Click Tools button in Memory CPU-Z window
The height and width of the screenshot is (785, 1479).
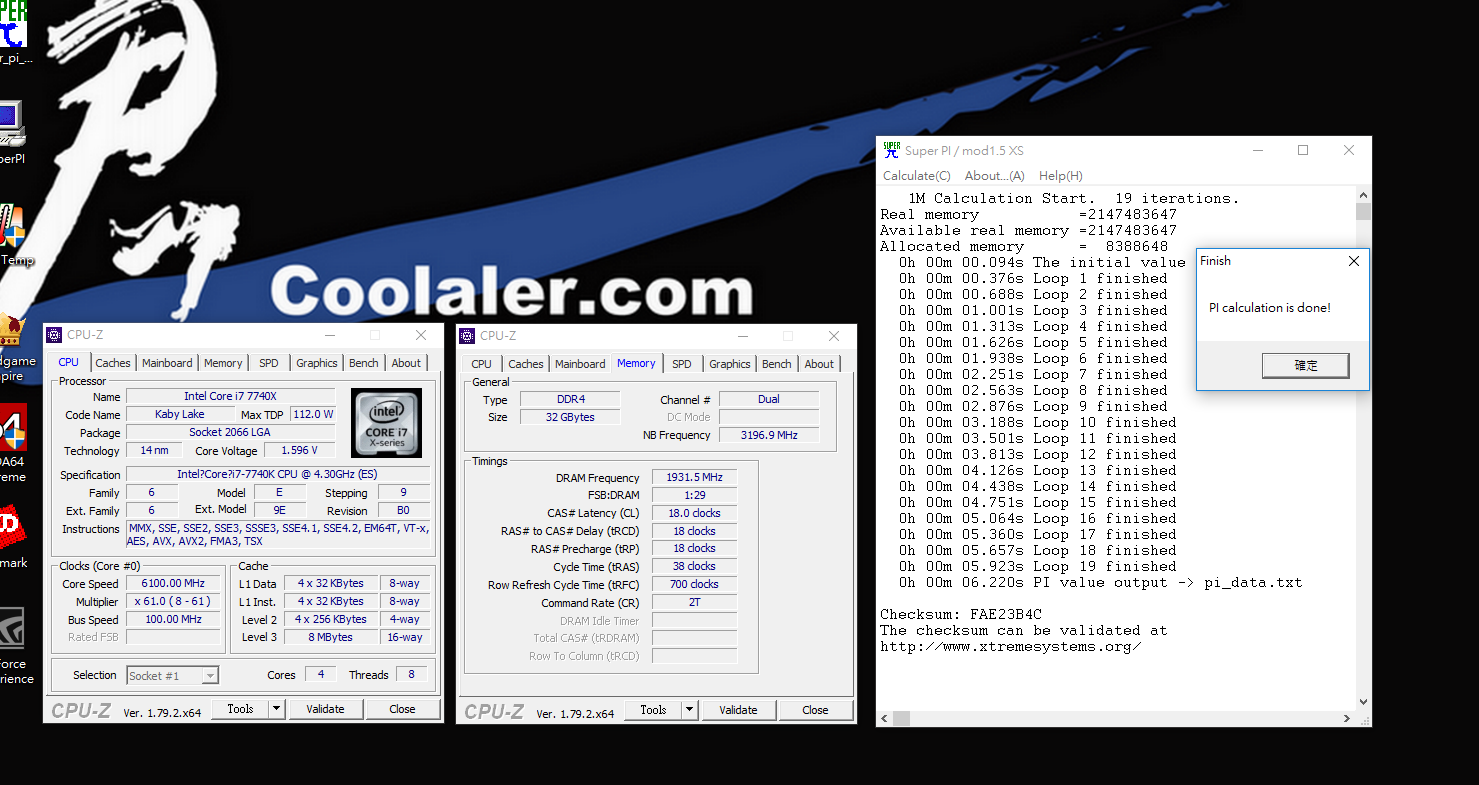point(653,709)
